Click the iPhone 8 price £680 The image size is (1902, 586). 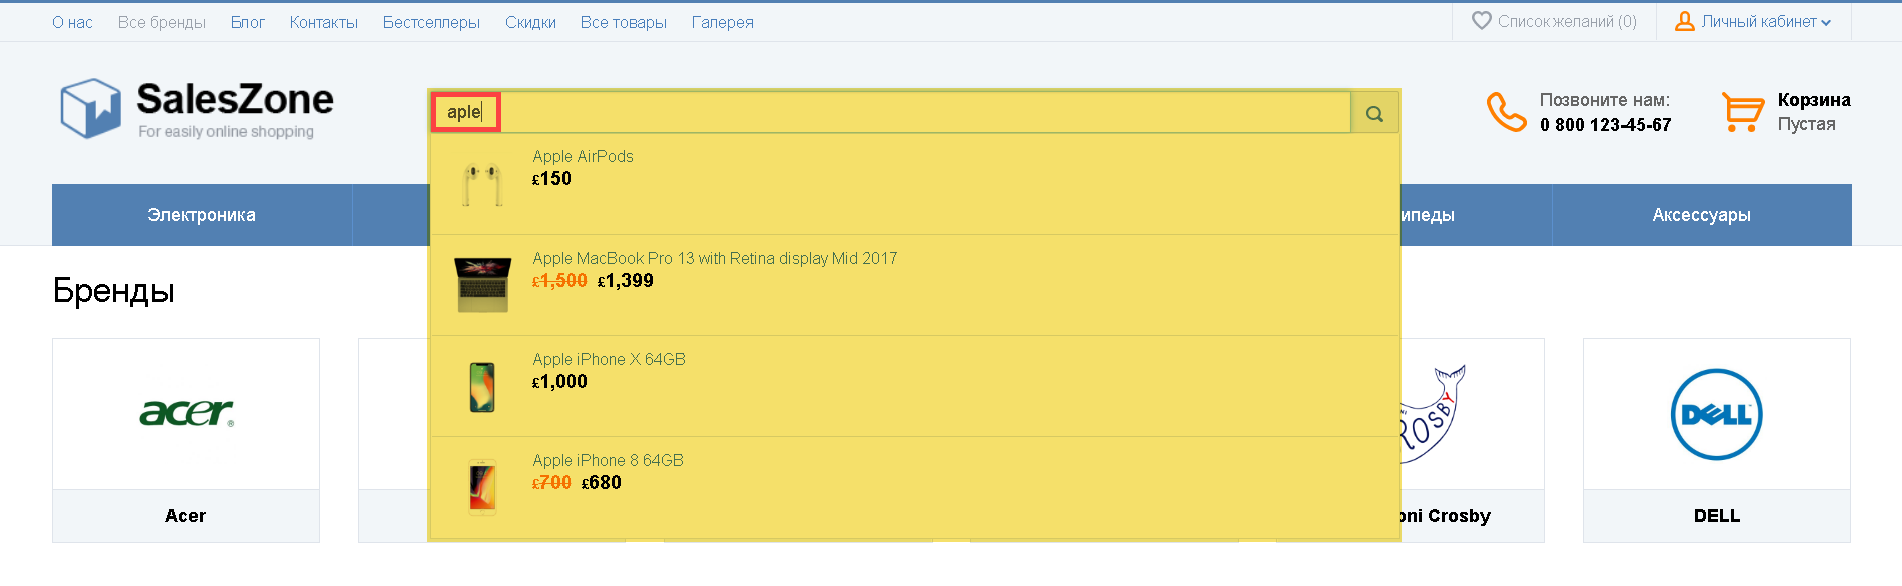(x=602, y=483)
